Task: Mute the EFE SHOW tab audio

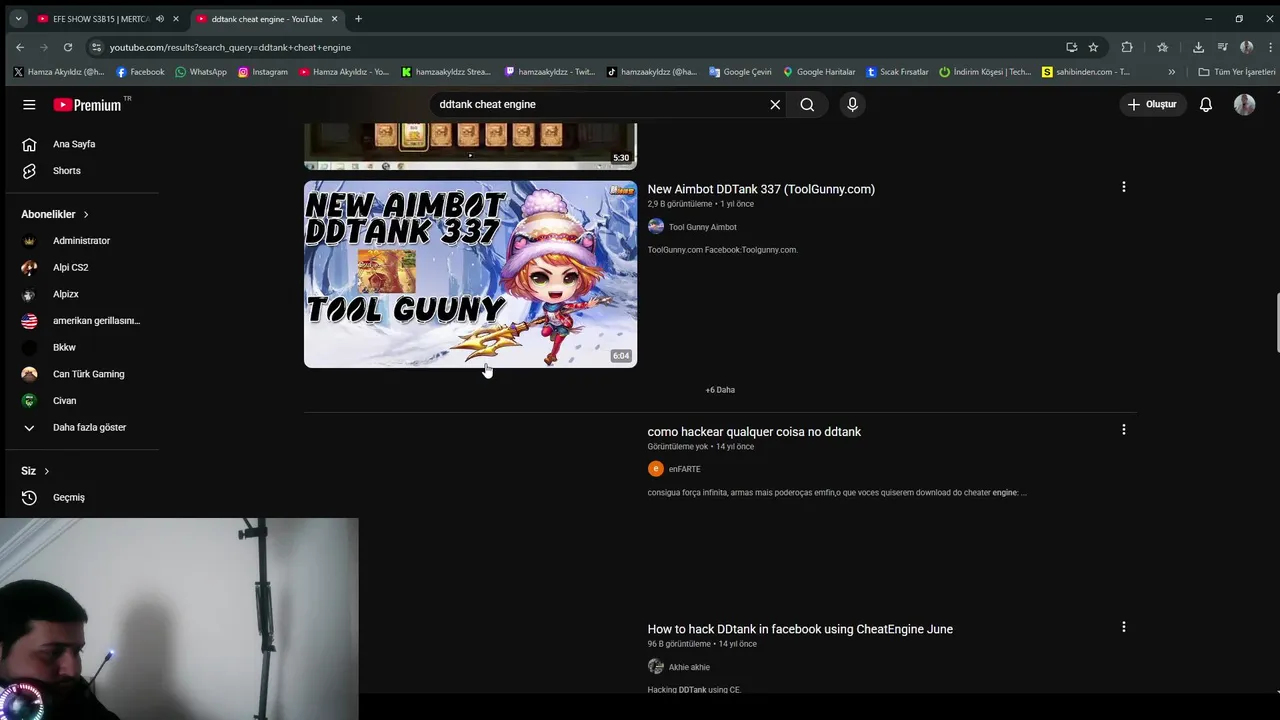Action: coord(160,19)
